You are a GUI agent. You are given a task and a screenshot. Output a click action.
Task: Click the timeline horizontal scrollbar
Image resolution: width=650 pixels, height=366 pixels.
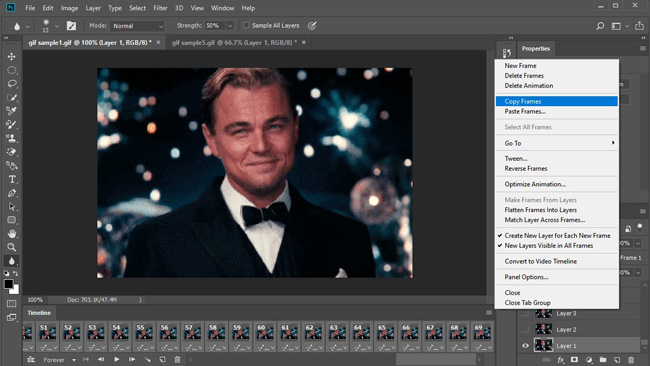pyautogui.click(x=436, y=359)
